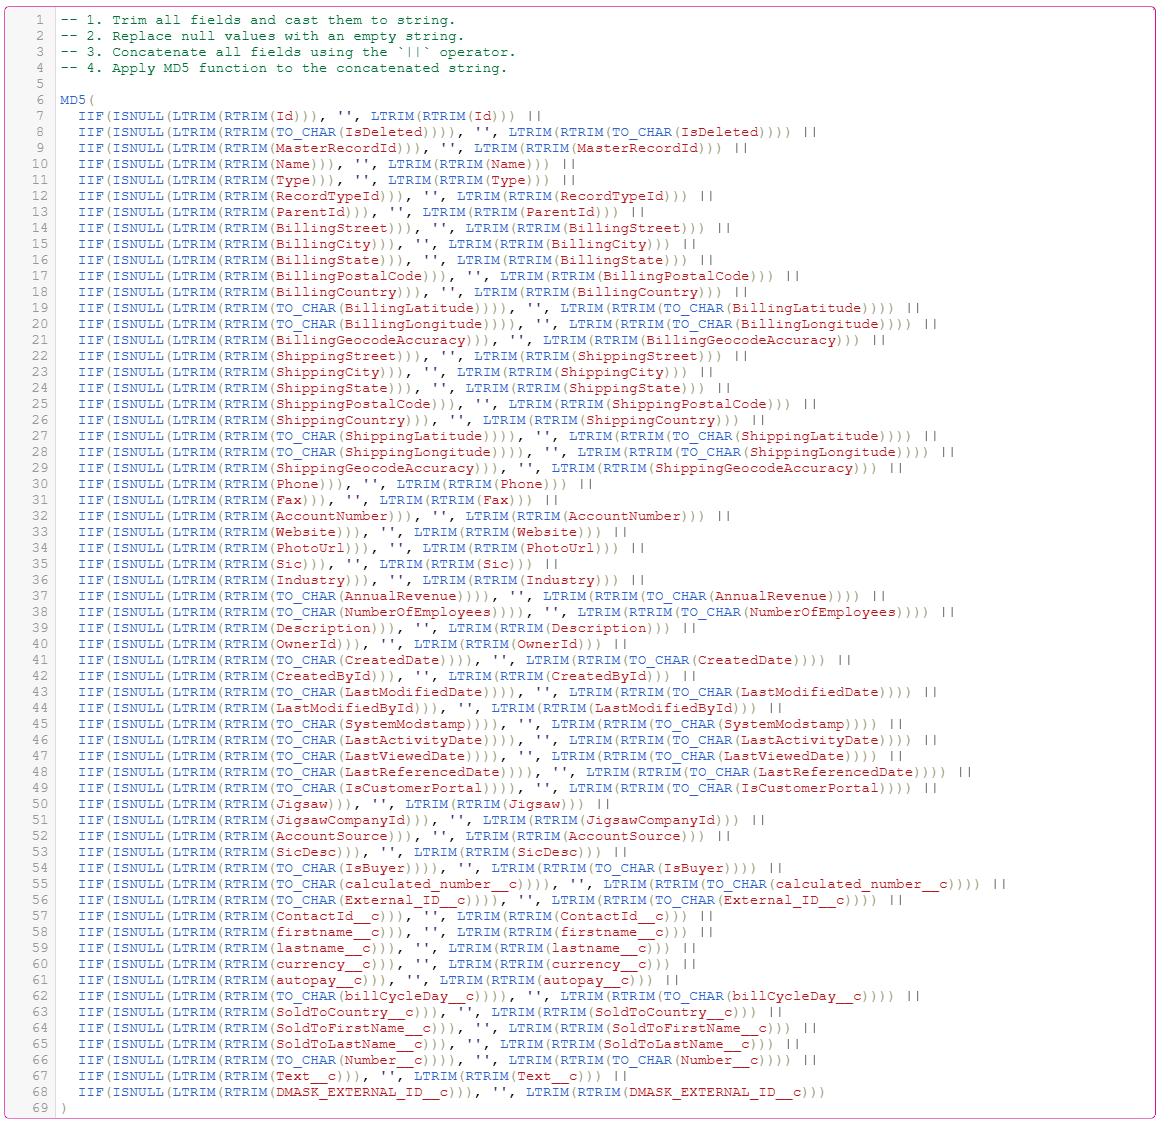Click BillingGeocodeAccuracy inside the ISNULL call
This screenshot has height=1127, width=1161.
(x=371, y=340)
